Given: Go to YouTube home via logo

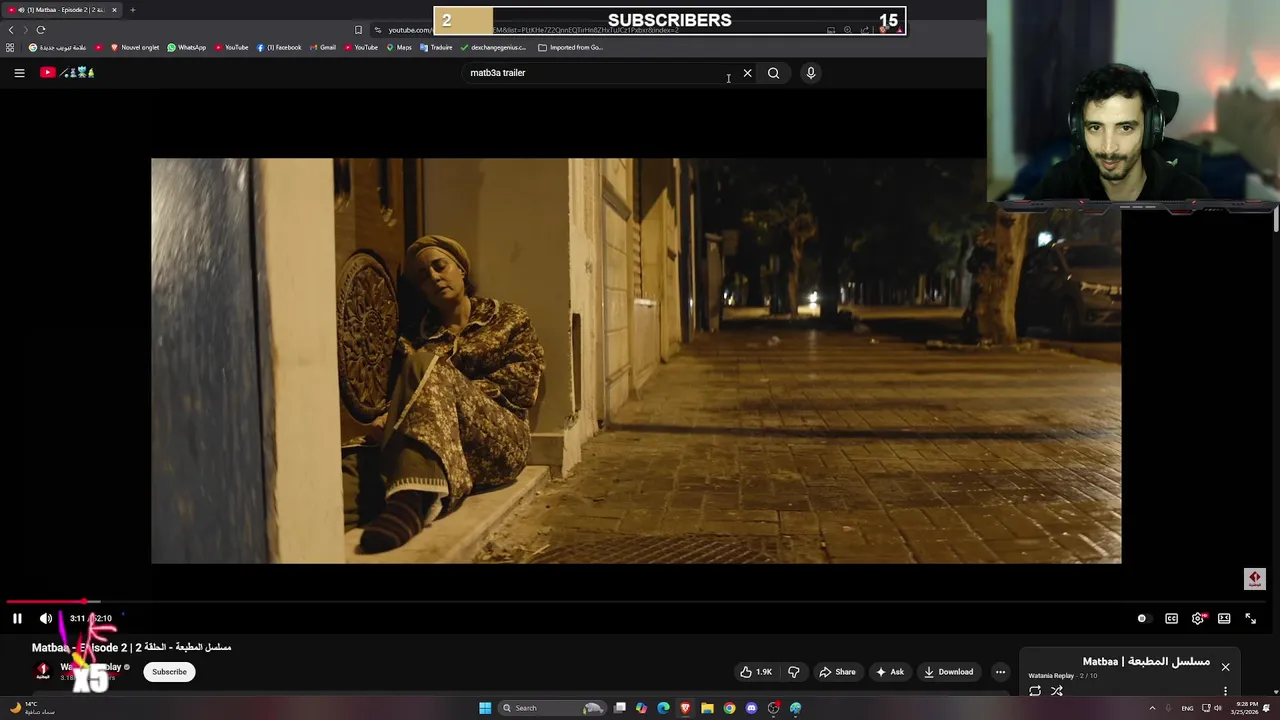Looking at the screenshot, I should click(67, 73).
